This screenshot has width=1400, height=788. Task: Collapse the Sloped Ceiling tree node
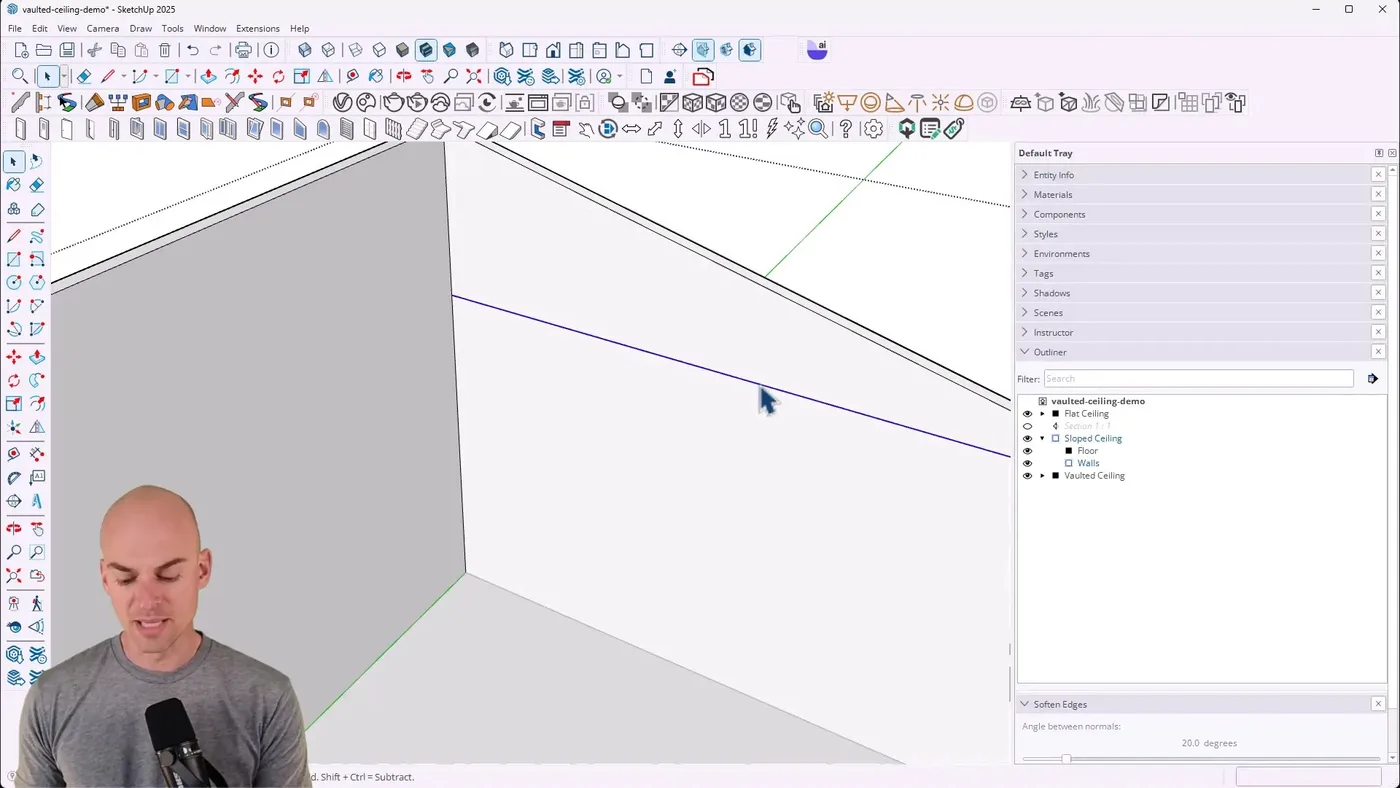1042,439
